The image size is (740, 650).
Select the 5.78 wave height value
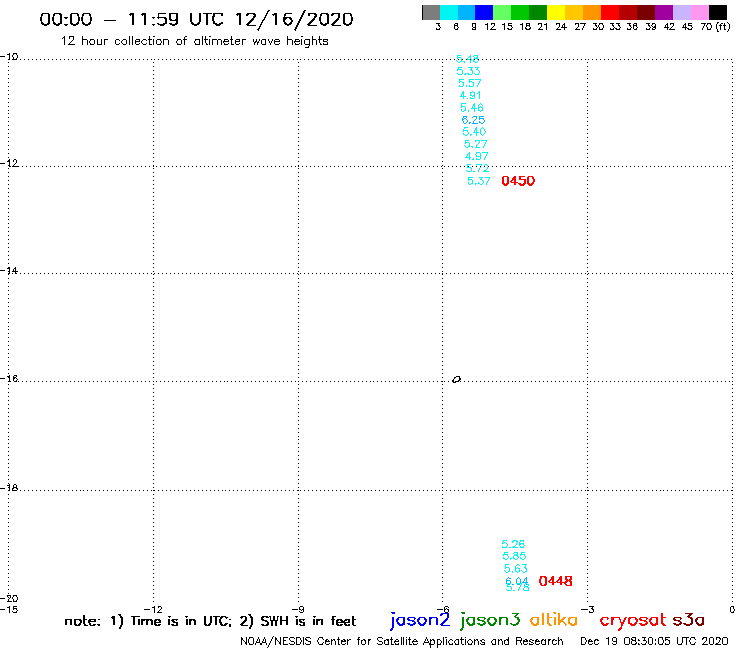coord(518,588)
